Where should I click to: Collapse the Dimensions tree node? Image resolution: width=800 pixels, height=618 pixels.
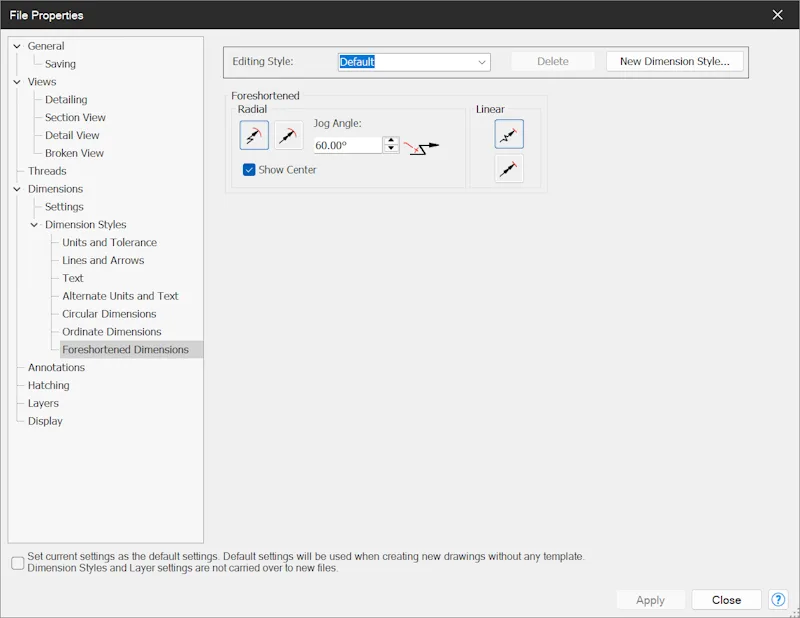click(x=17, y=189)
